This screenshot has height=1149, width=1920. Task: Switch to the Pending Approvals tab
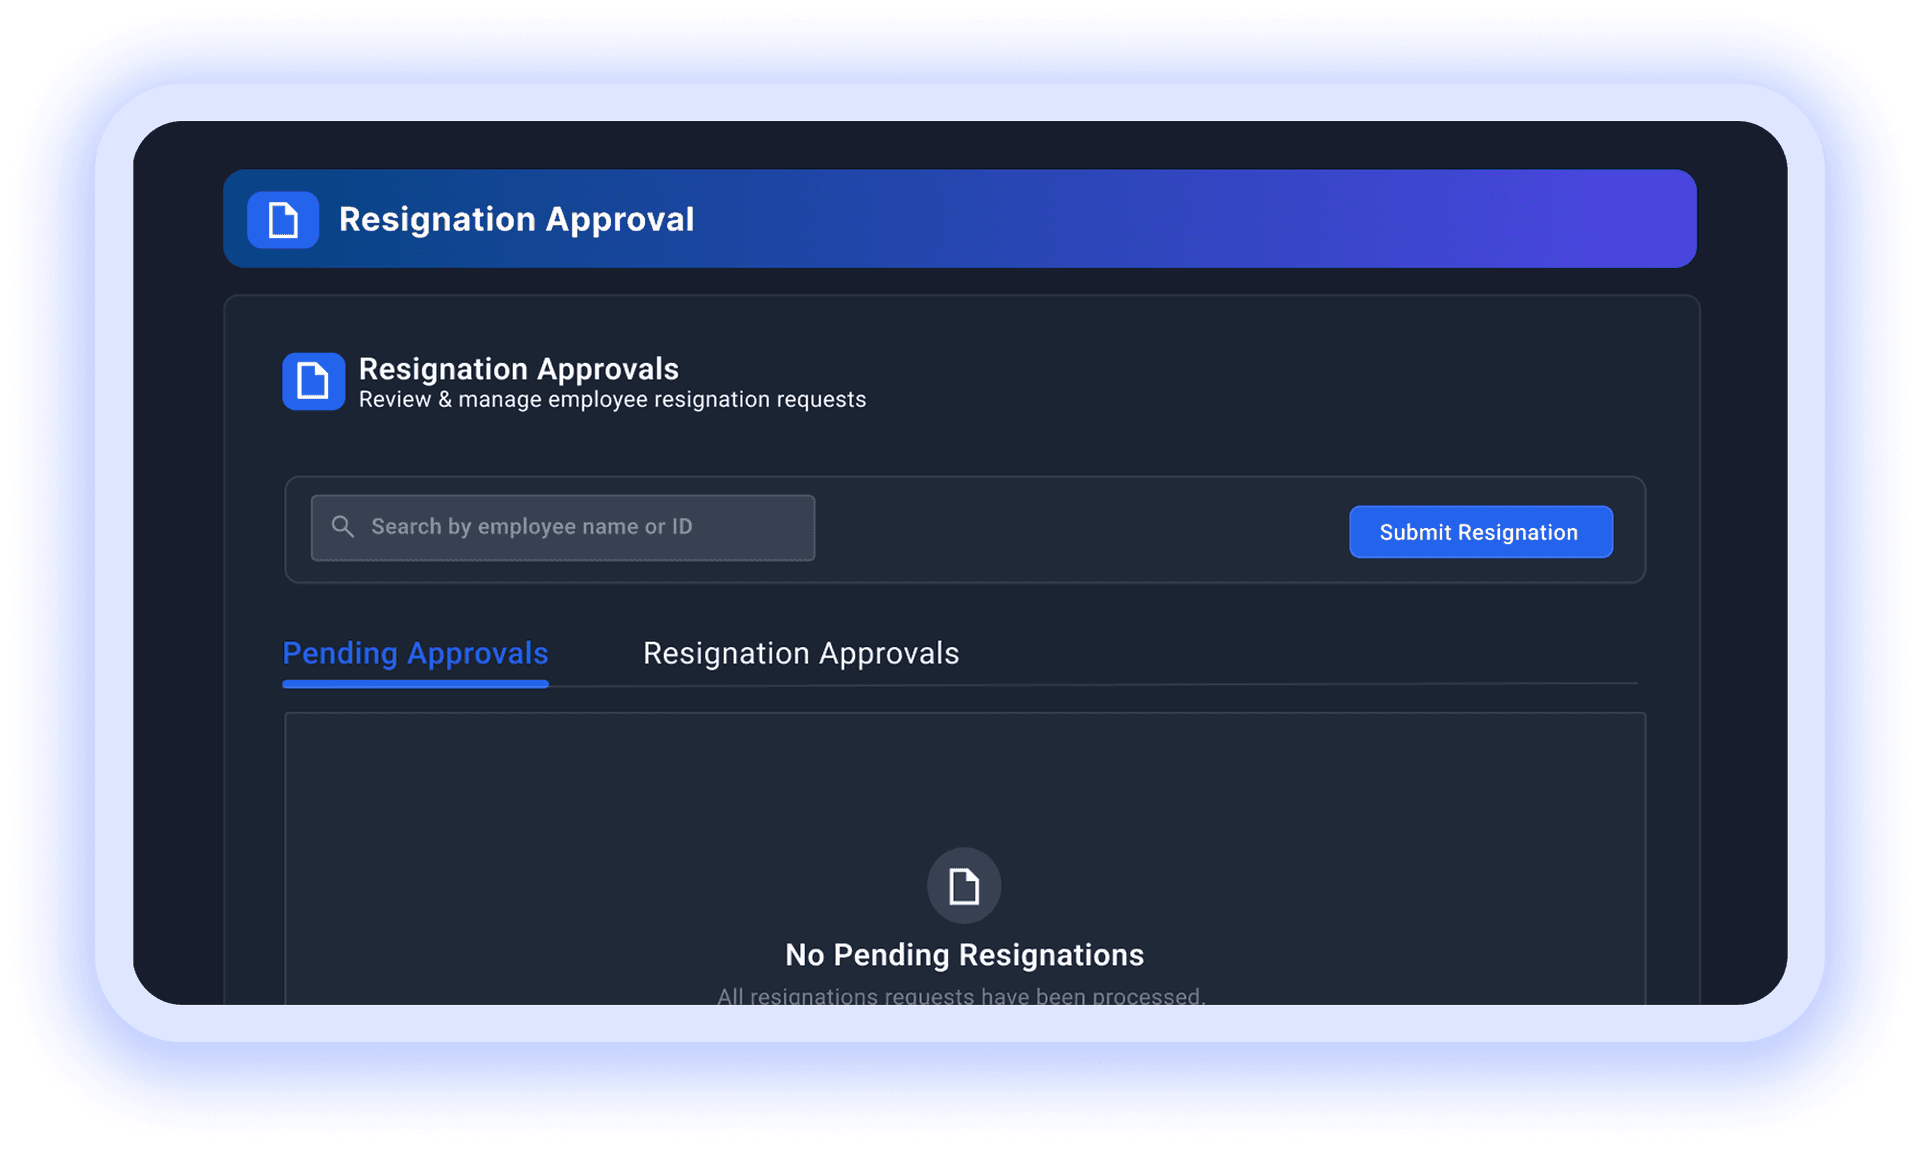click(414, 653)
